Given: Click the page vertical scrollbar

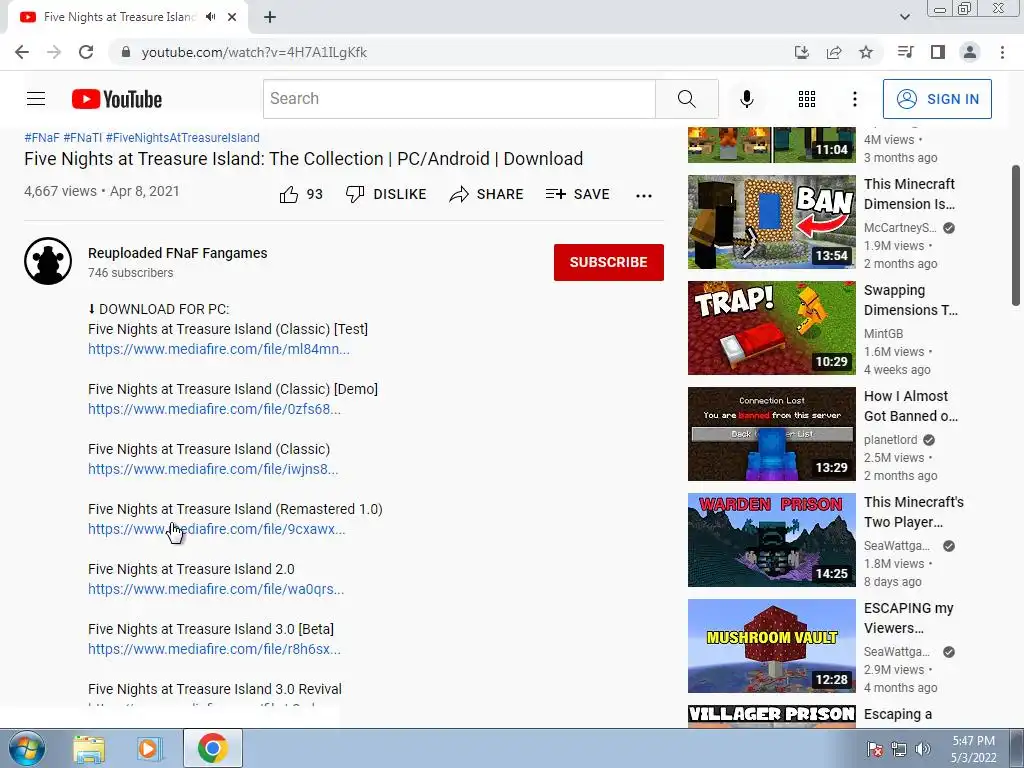Looking at the screenshot, I should pyautogui.click(x=1017, y=235).
